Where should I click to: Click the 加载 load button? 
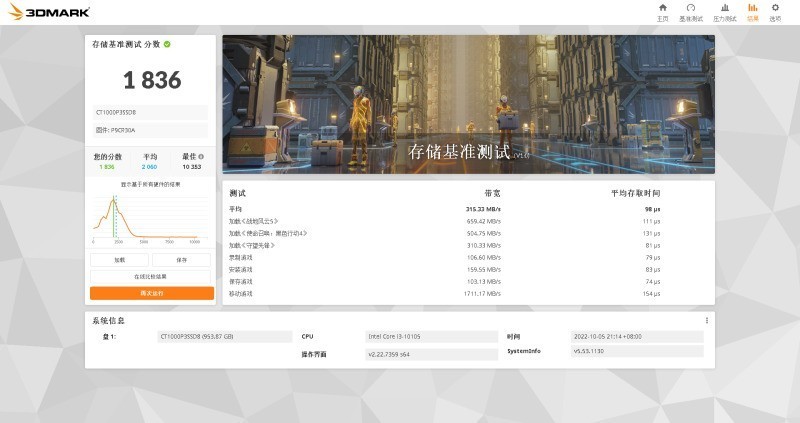(x=119, y=260)
